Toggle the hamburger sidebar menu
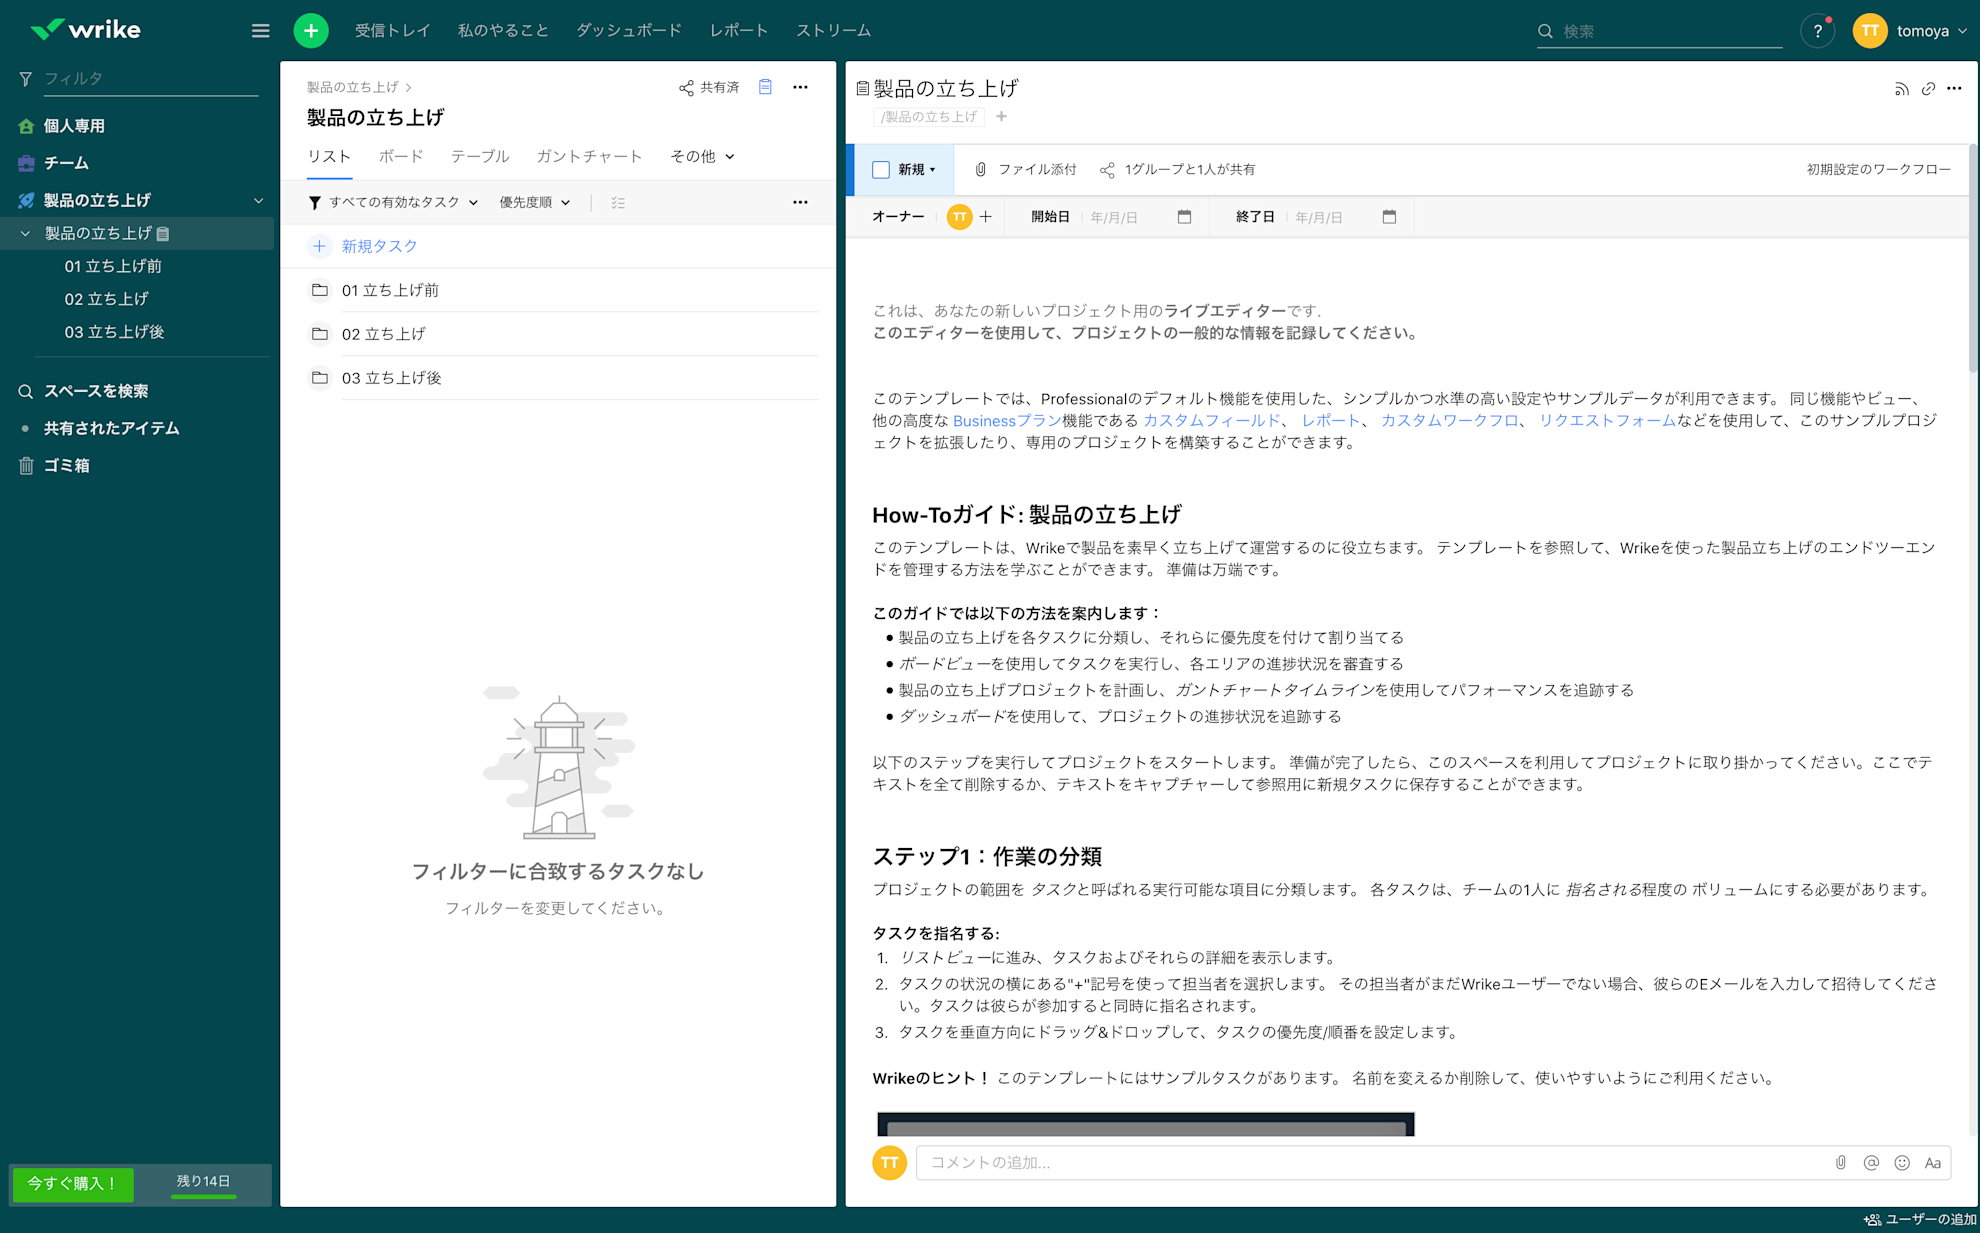 click(x=260, y=31)
